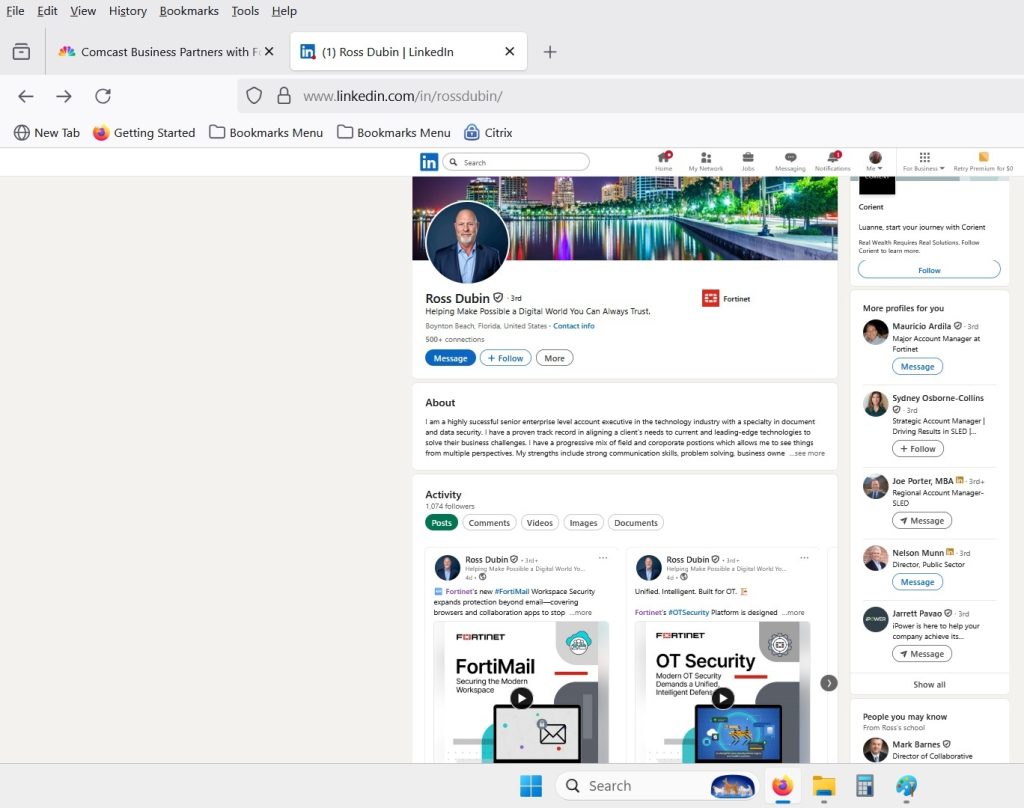Open Firefox from the Windows taskbar
Image resolution: width=1024 pixels, height=808 pixels.
click(782, 786)
